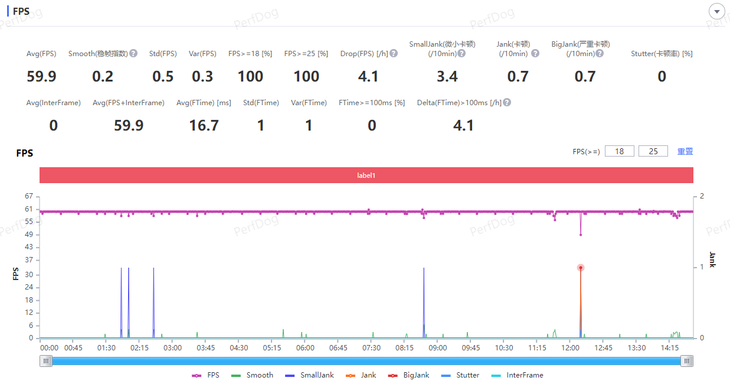Click the 12:00 time axis label
This screenshot has height=387, width=730.
tap(570, 348)
